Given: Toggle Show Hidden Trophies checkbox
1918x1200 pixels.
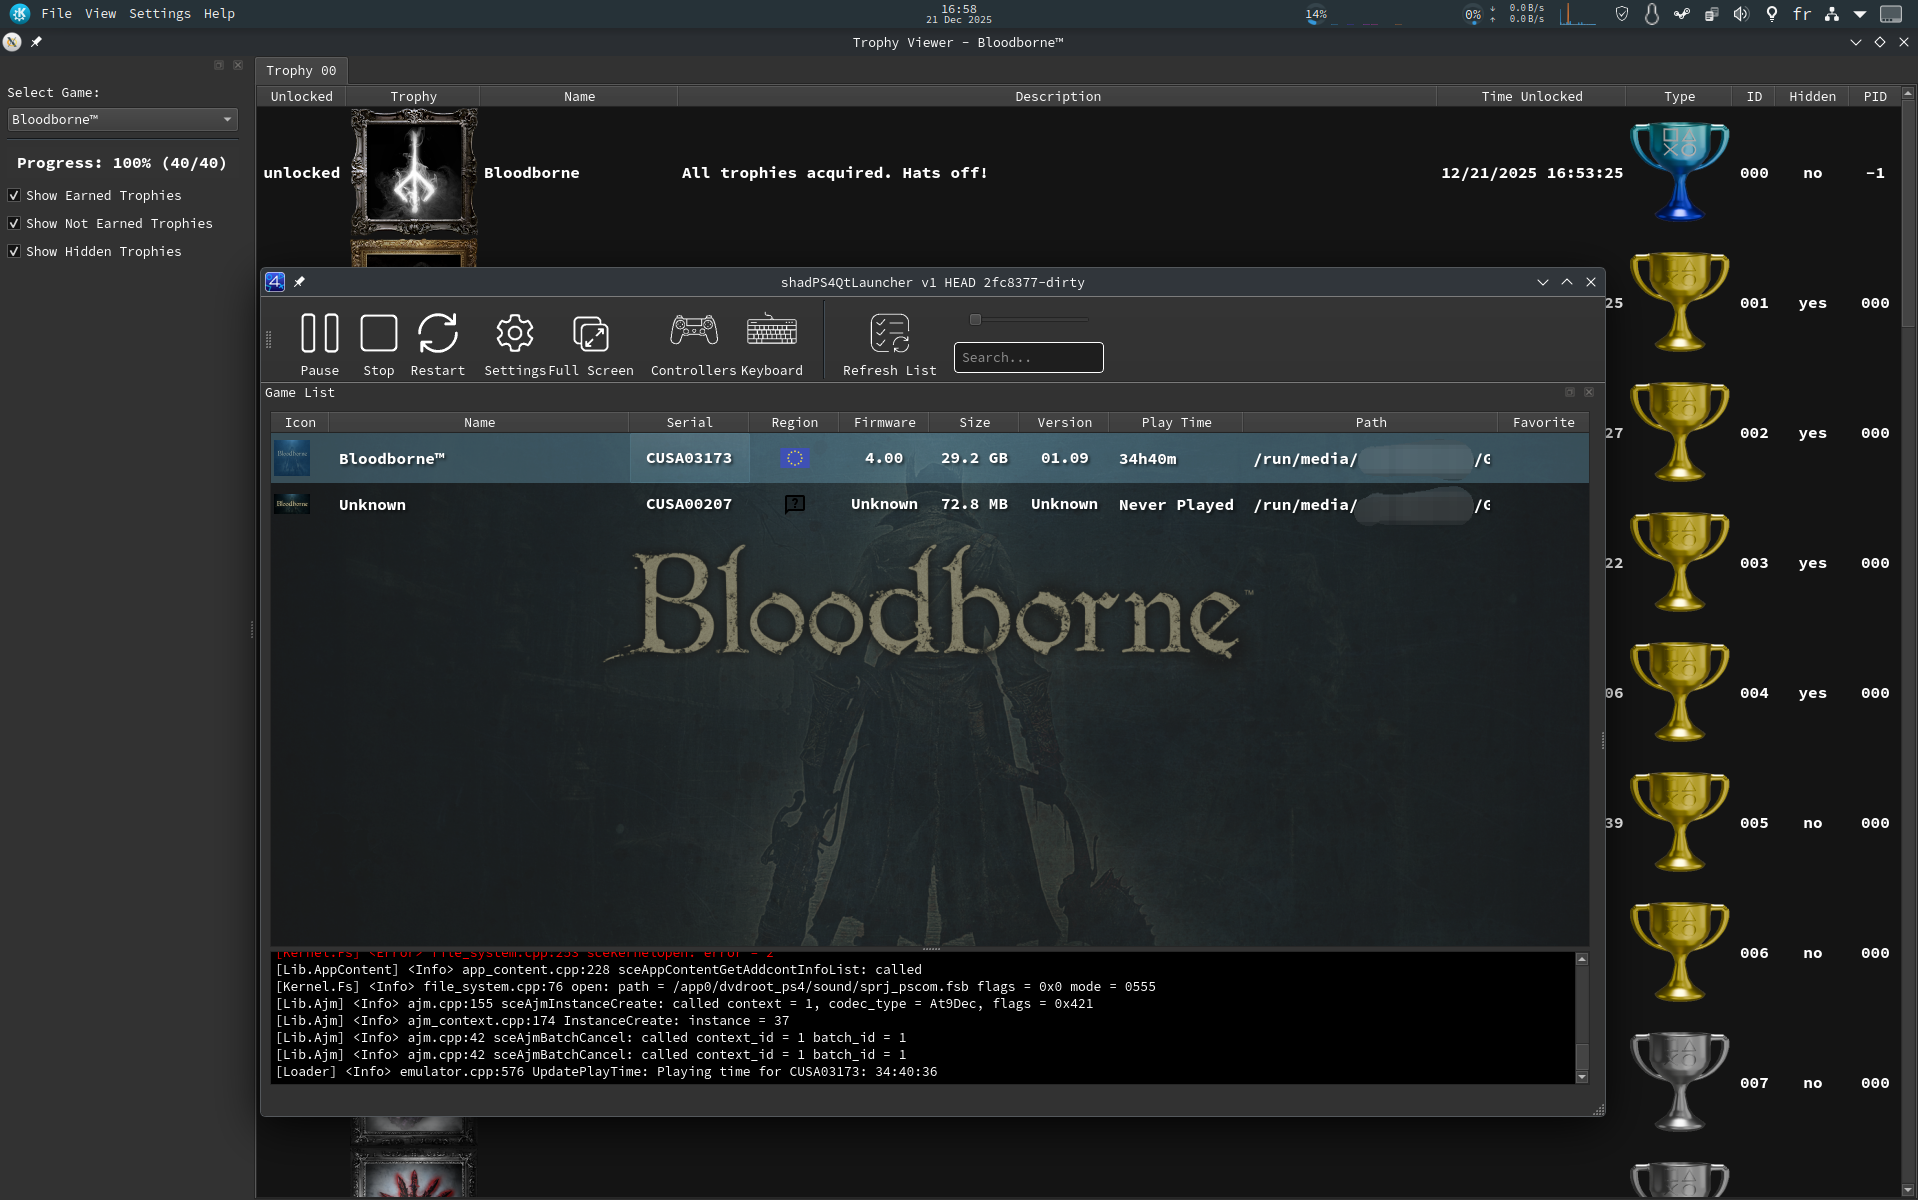Looking at the screenshot, I should click(14, 251).
